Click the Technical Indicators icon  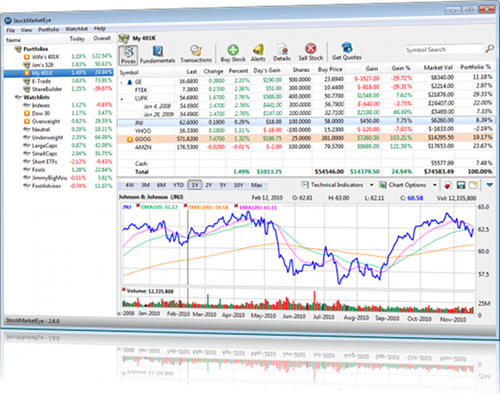305,185
